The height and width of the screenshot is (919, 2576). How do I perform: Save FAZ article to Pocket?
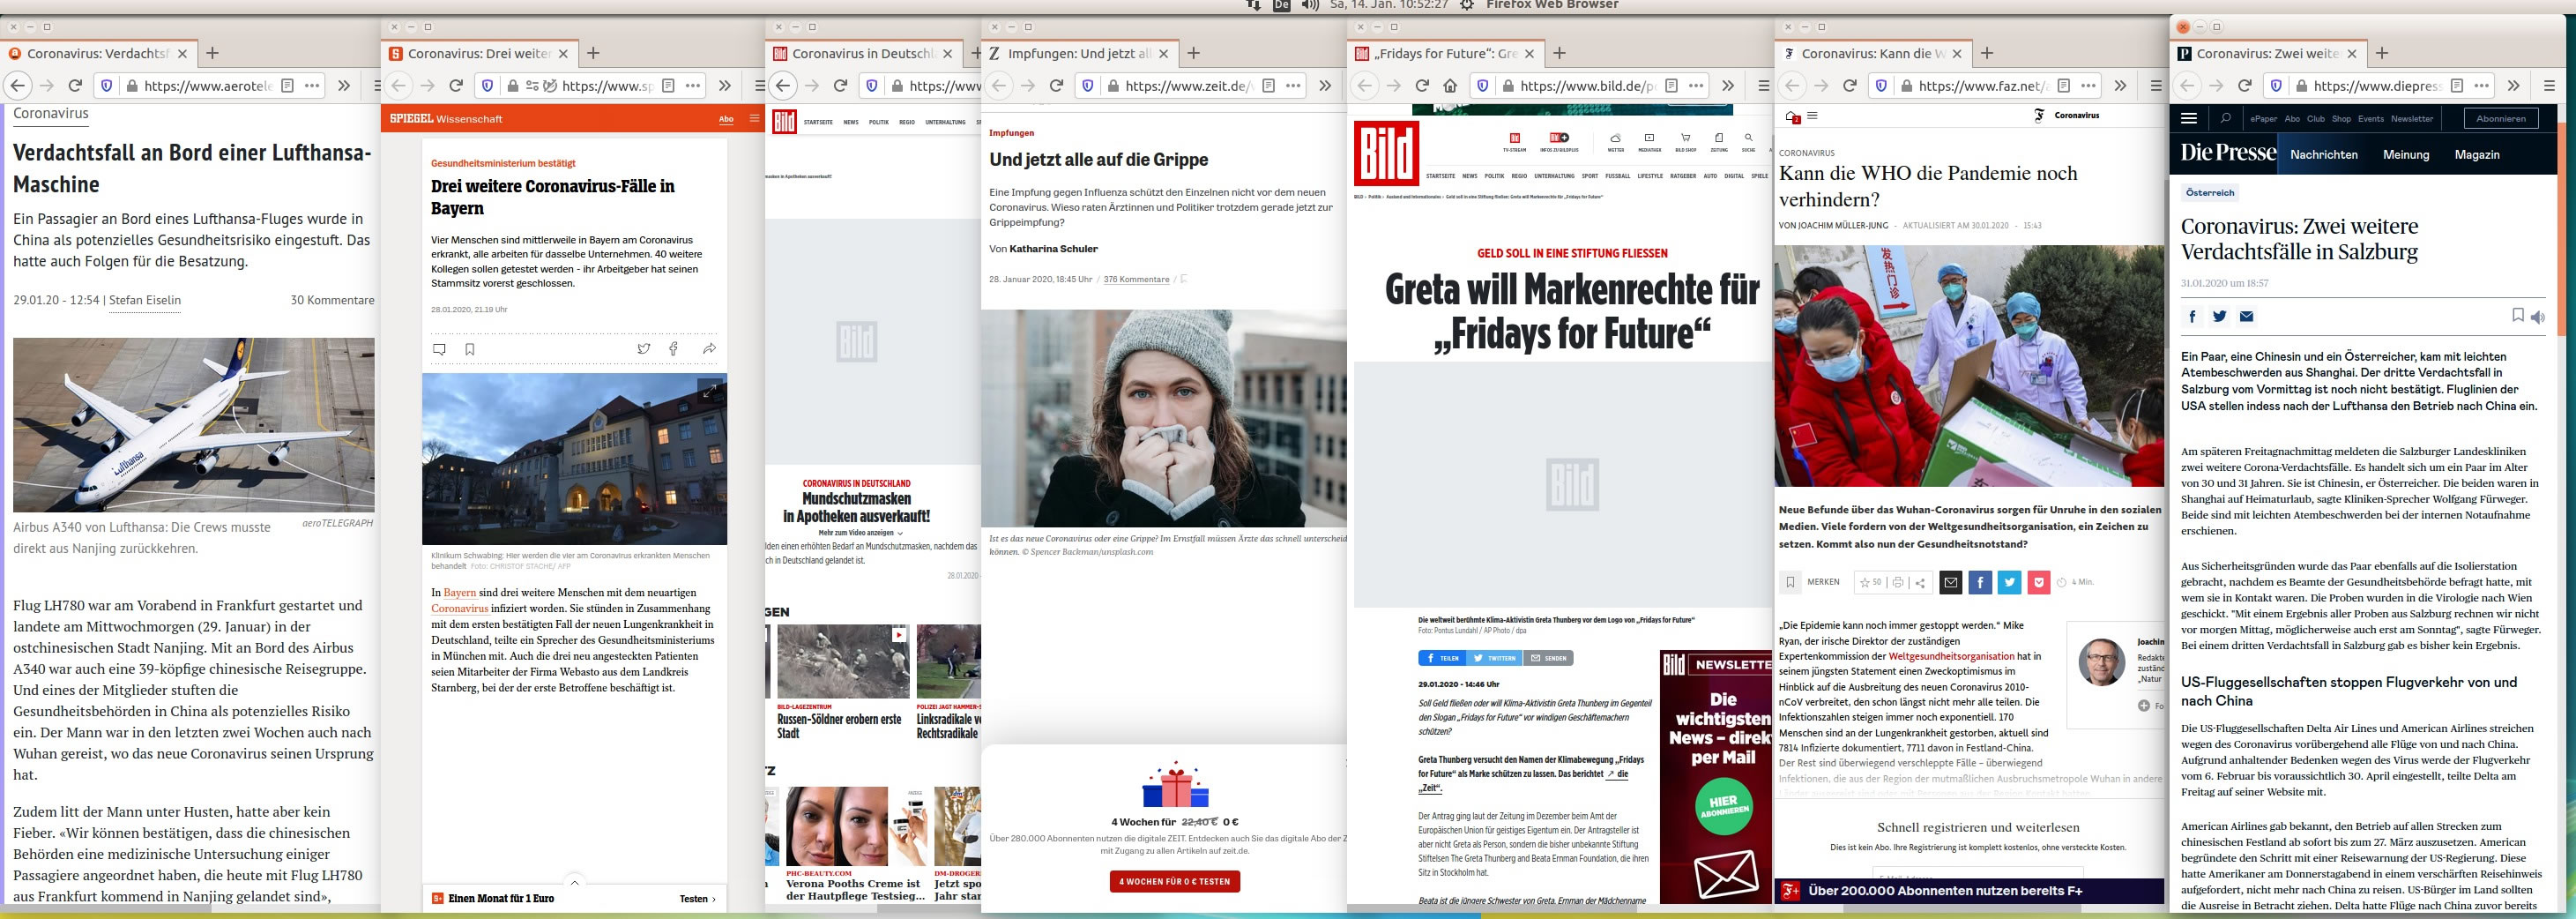[2039, 582]
